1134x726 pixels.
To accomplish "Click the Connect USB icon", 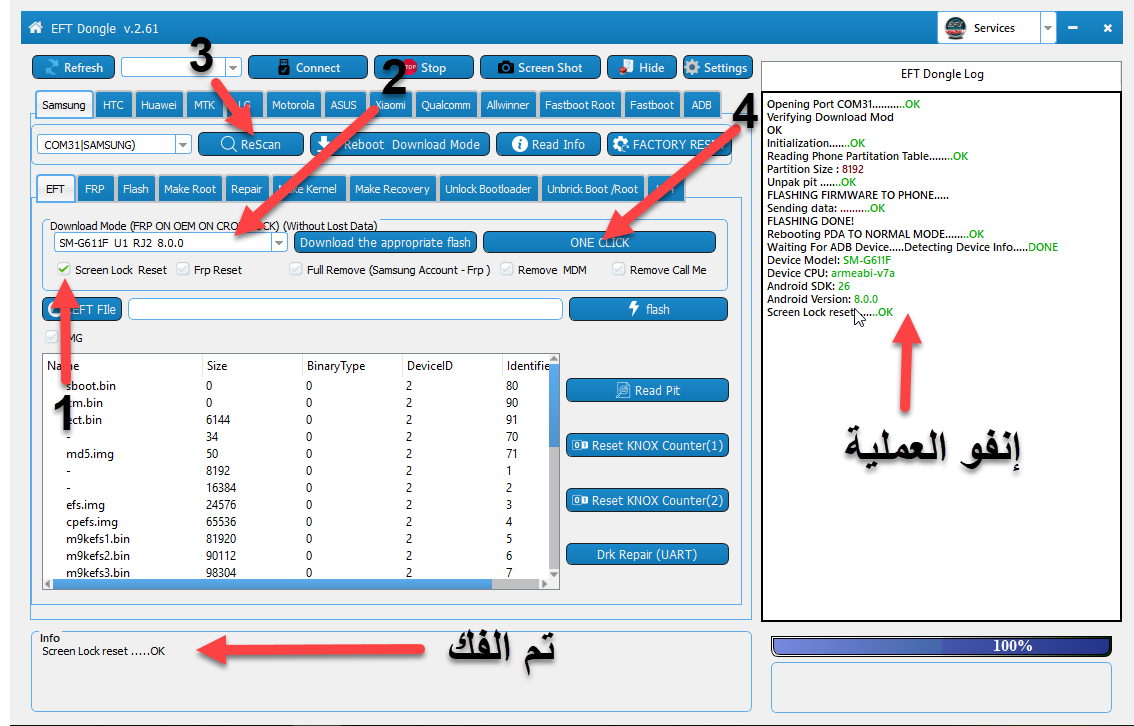I will pyautogui.click(x=284, y=67).
